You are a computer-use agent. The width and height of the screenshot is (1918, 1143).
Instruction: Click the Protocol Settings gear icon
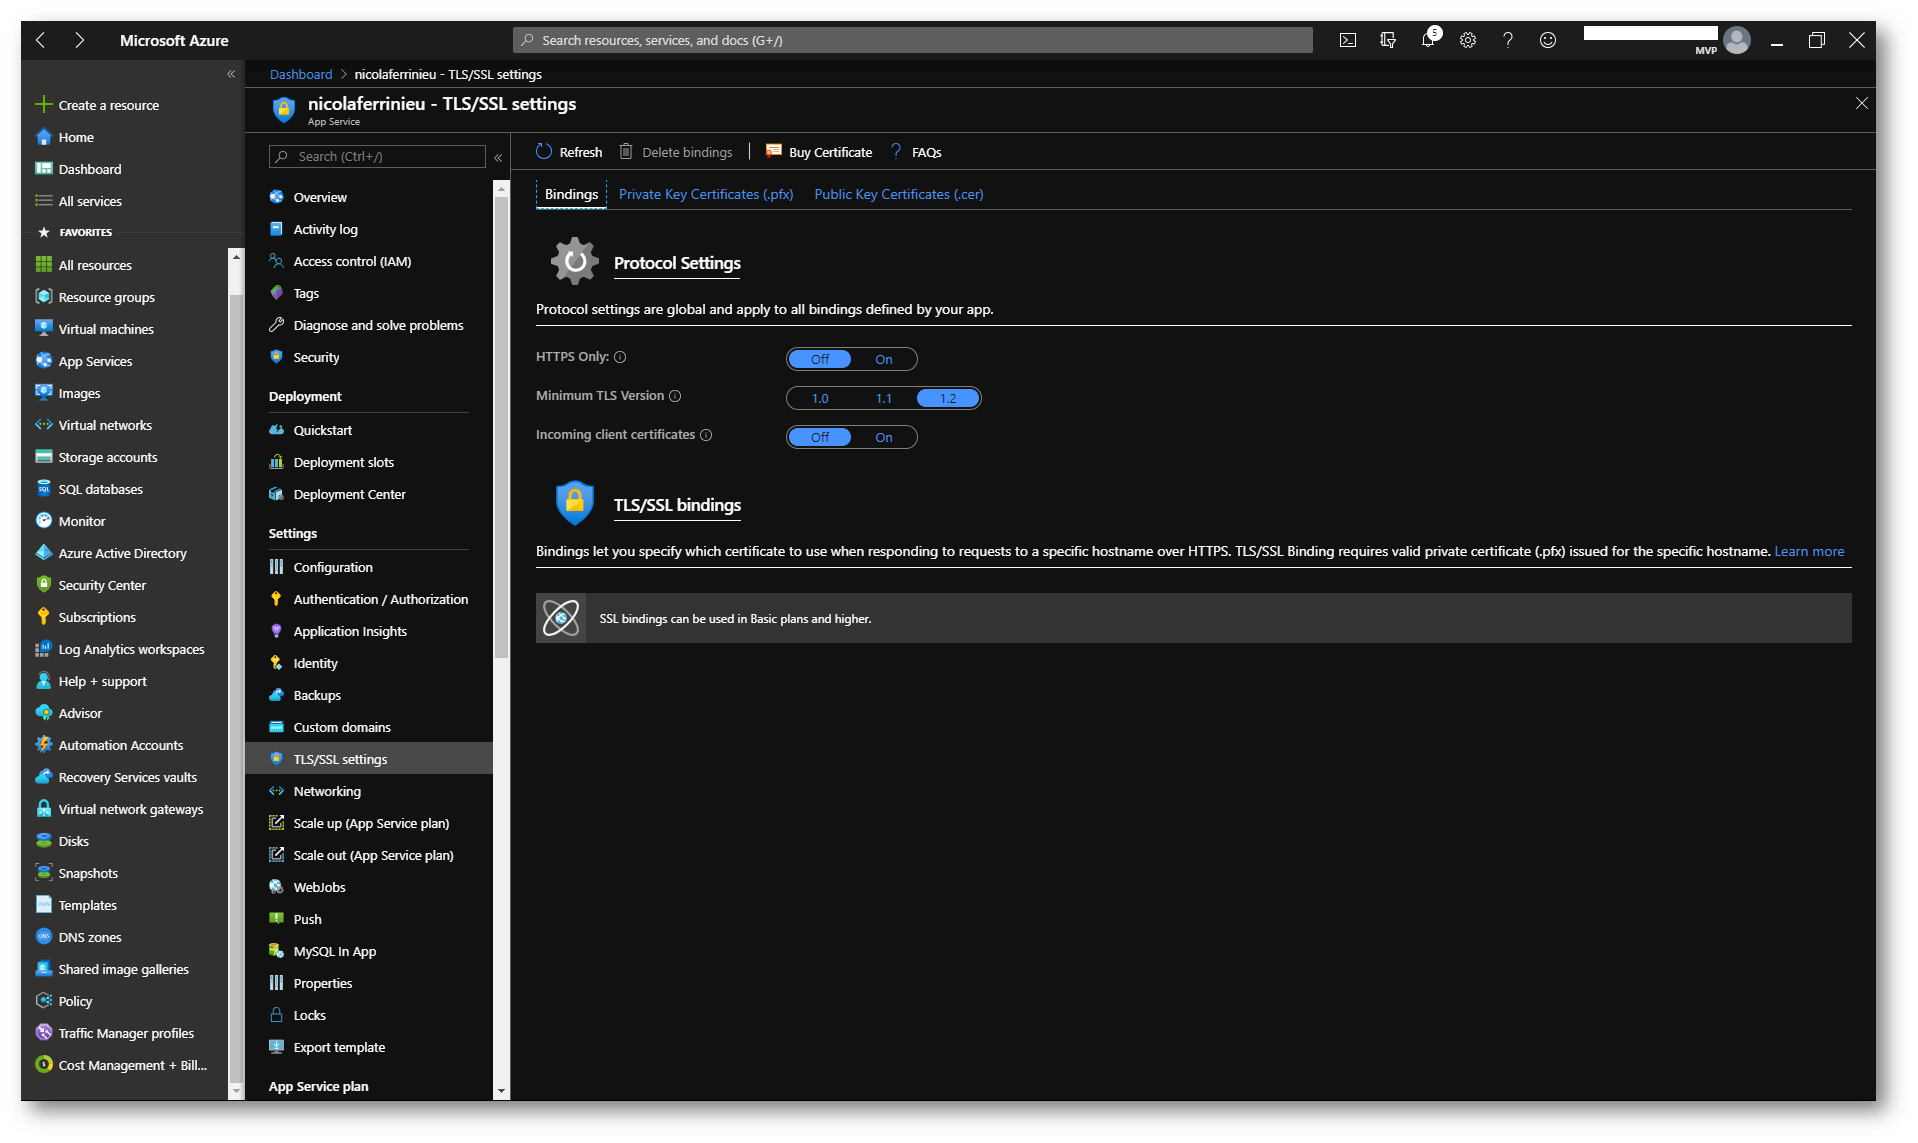(x=574, y=262)
